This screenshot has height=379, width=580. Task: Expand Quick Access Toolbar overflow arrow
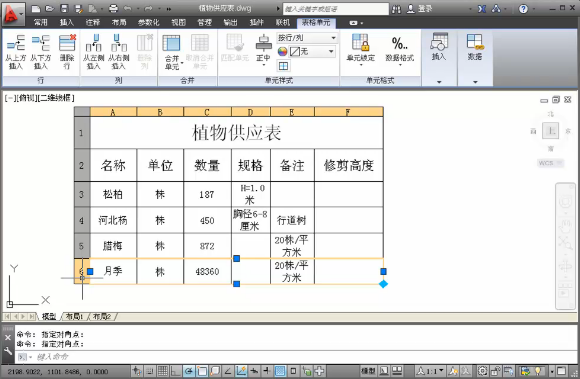169,9
